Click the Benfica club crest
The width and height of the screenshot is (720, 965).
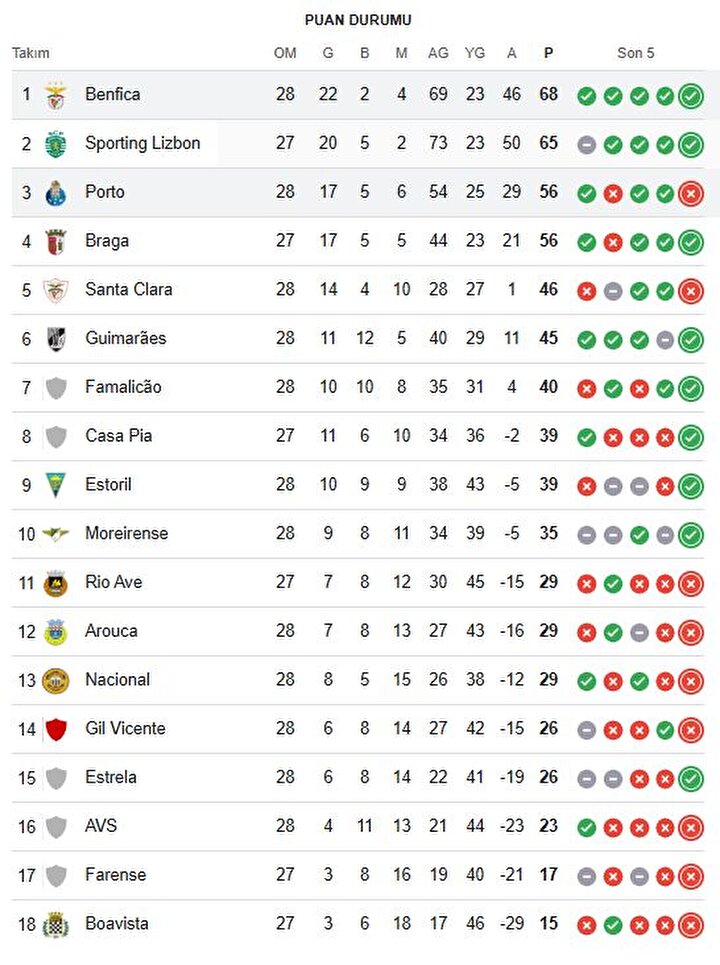click(56, 95)
